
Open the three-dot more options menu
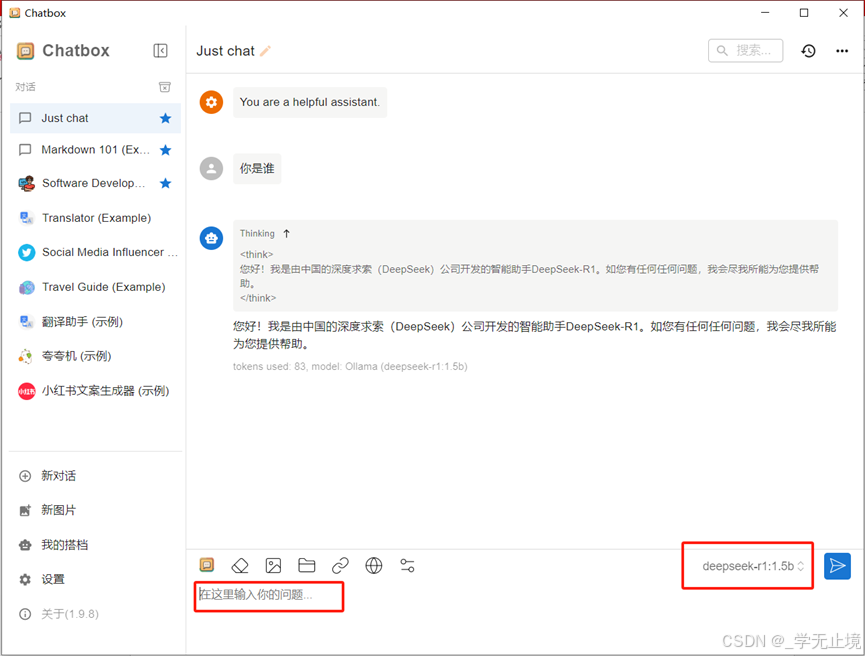pos(842,51)
